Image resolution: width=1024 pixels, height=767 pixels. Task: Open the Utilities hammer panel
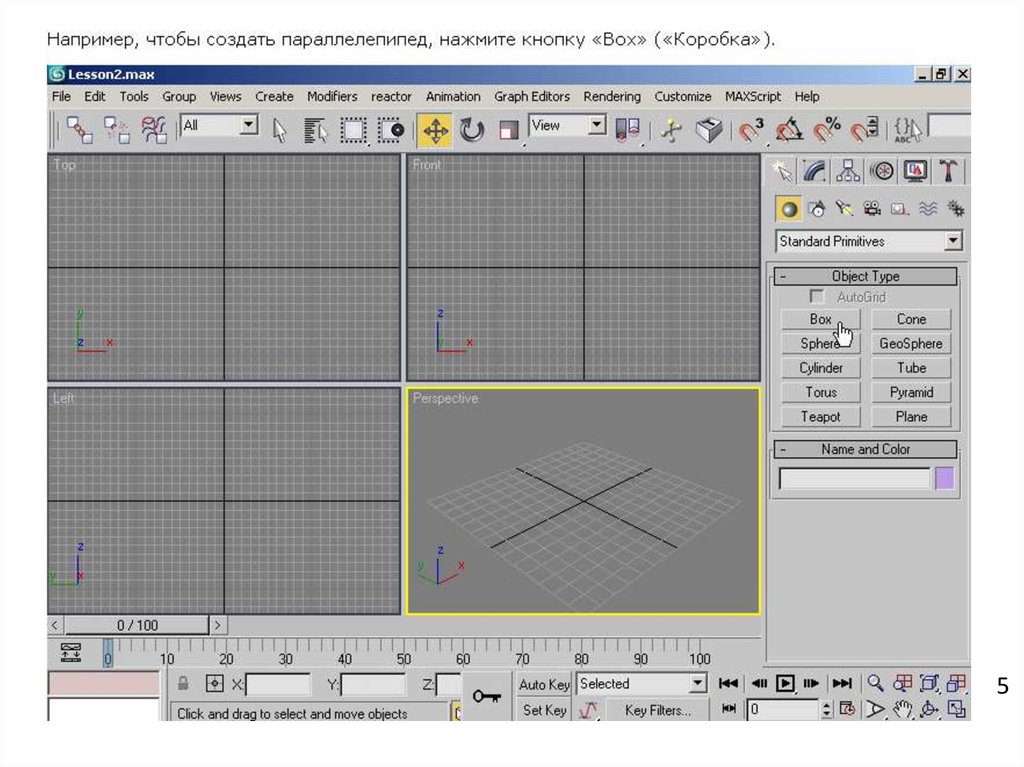(x=948, y=171)
